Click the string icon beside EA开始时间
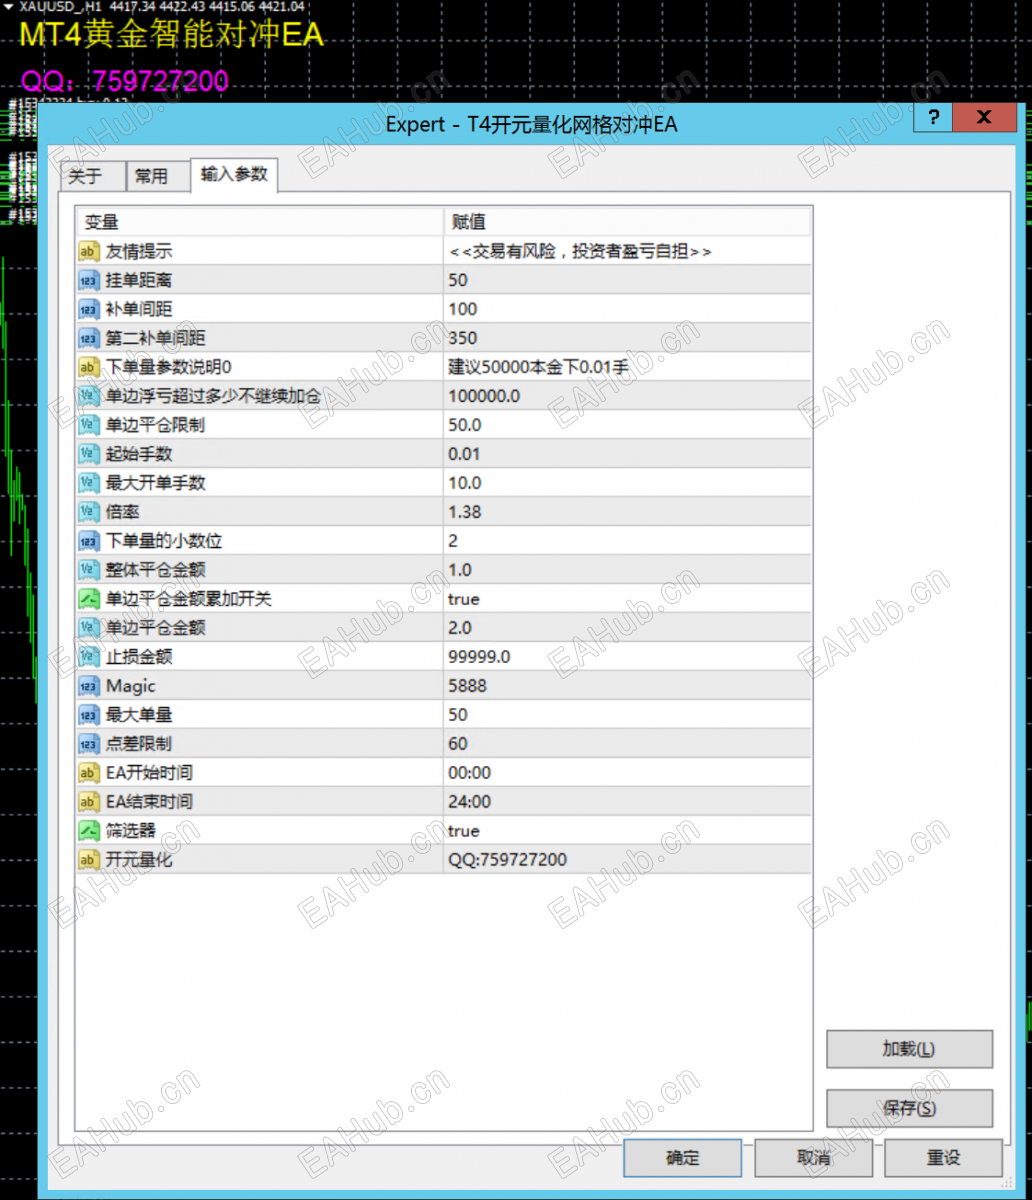Viewport: 1032px width, 1200px height. [89, 773]
